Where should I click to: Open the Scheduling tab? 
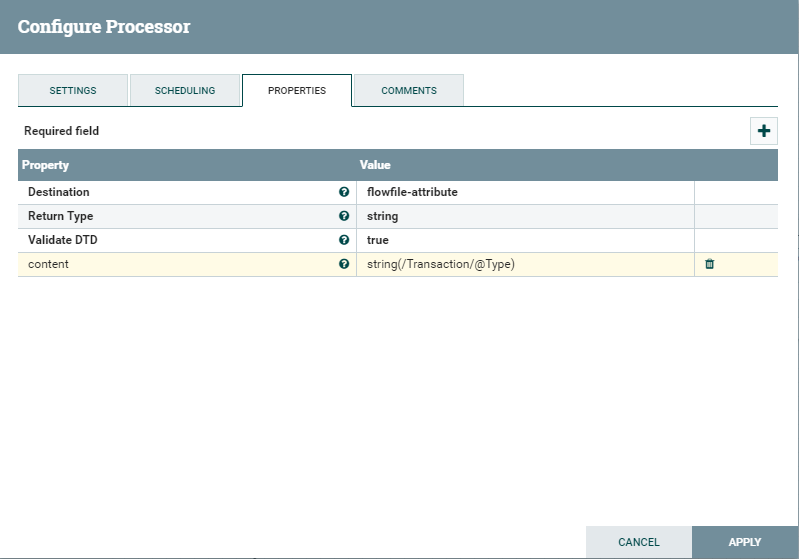pyautogui.click(x=185, y=90)
